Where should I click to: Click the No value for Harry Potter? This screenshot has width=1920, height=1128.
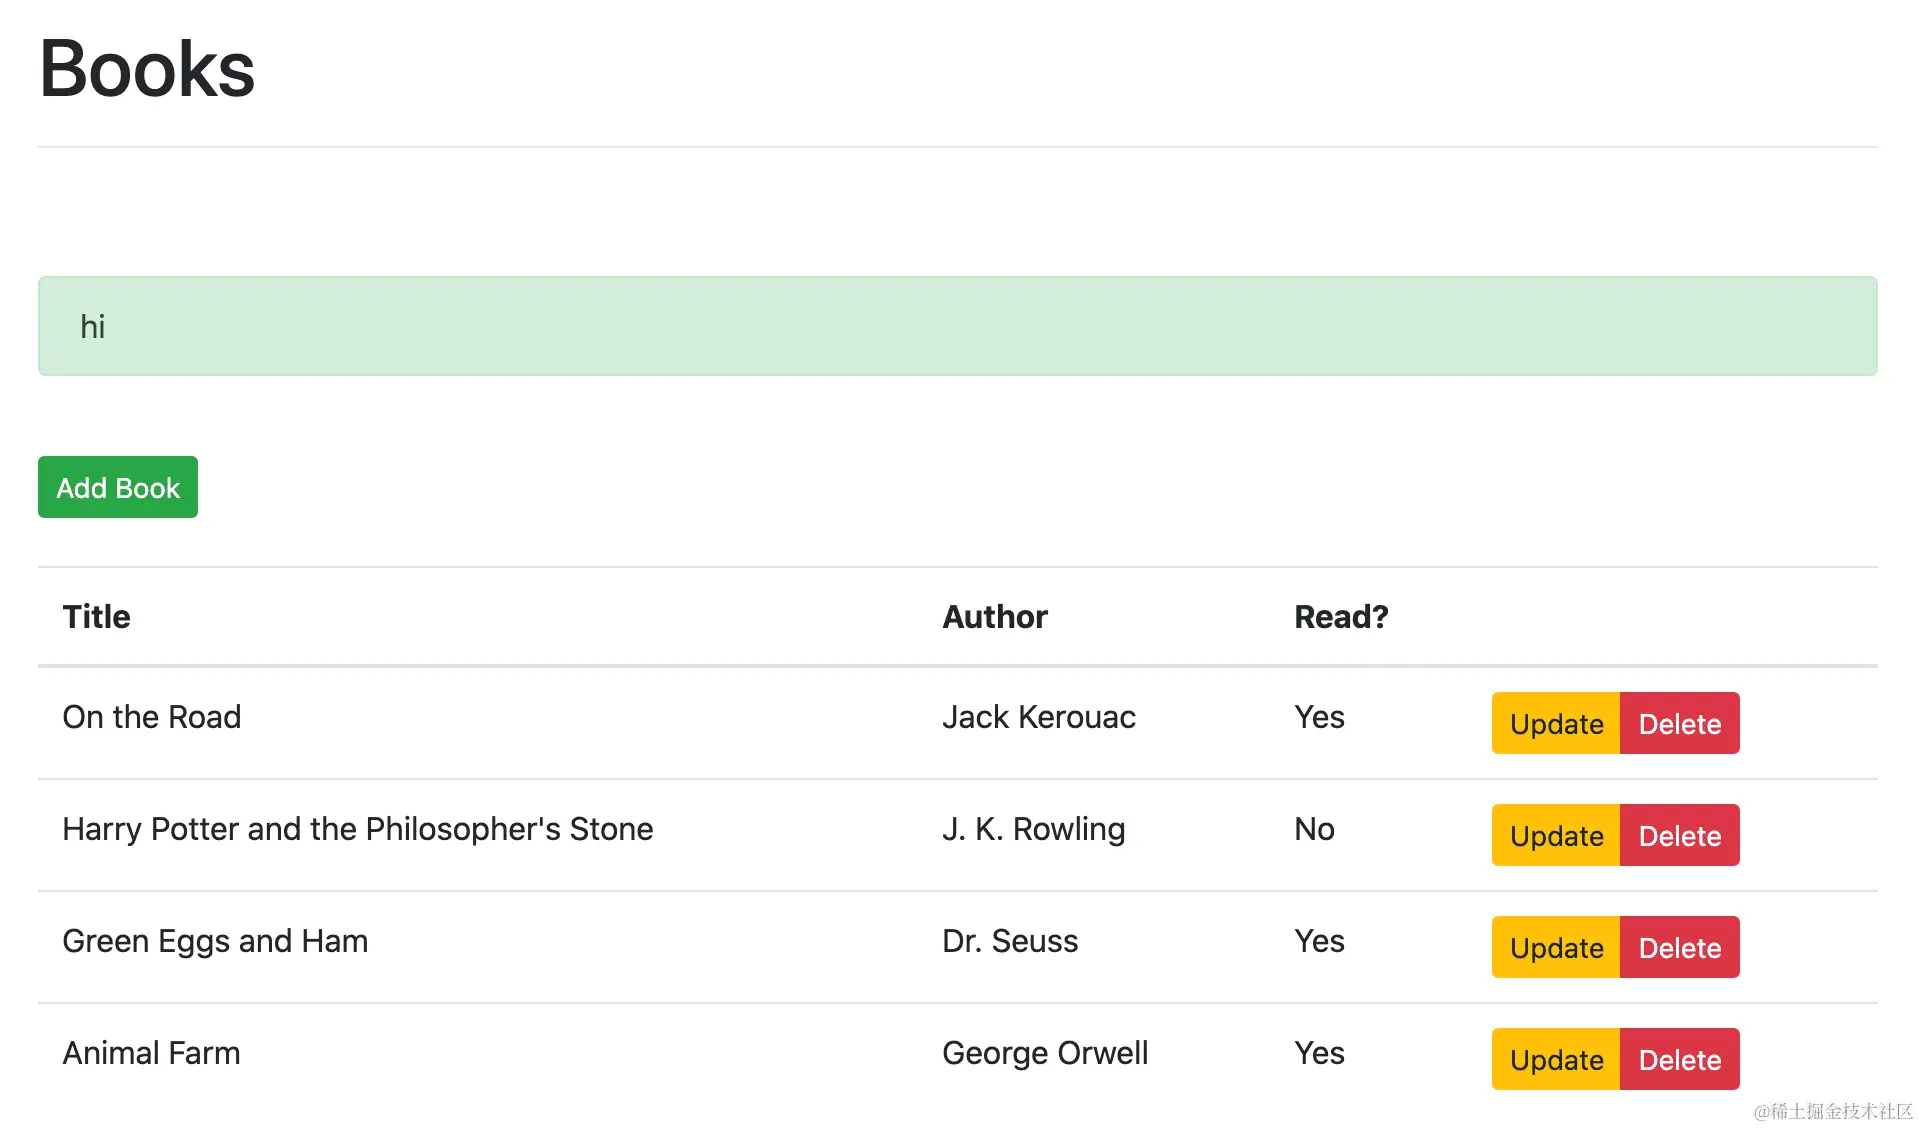click(1313, 829)
